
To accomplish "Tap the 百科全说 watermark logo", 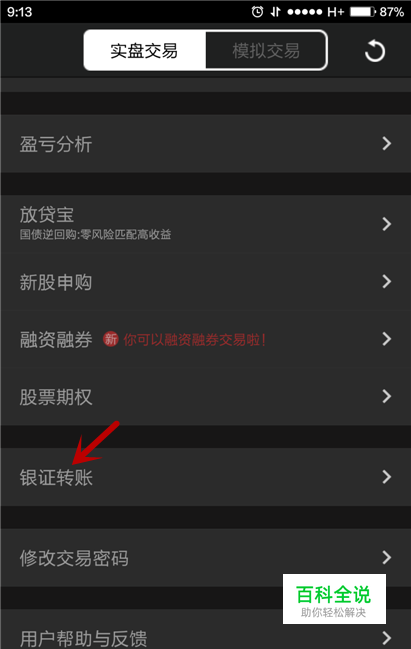I will coord(334,599).
